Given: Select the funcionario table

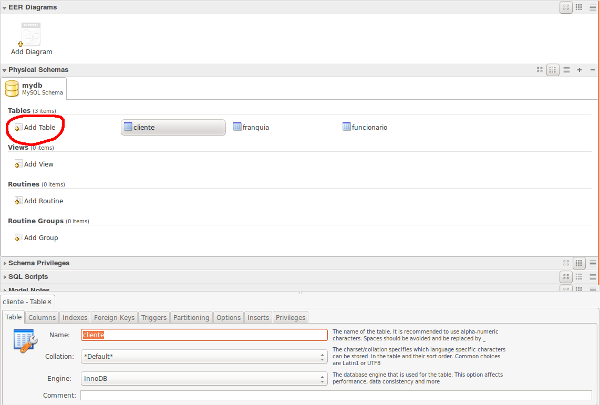Looking at the screenshot, I should [x=365, y=127].
